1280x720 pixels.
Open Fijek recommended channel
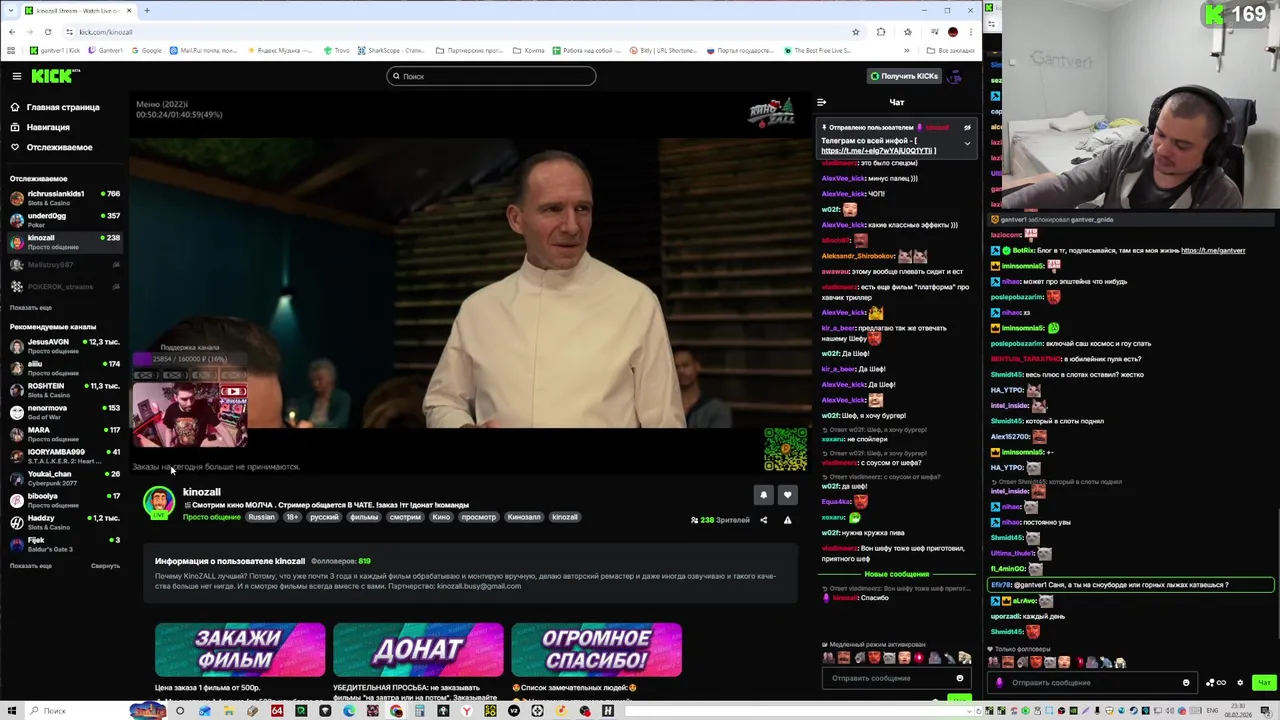click(x=64, y=544)
